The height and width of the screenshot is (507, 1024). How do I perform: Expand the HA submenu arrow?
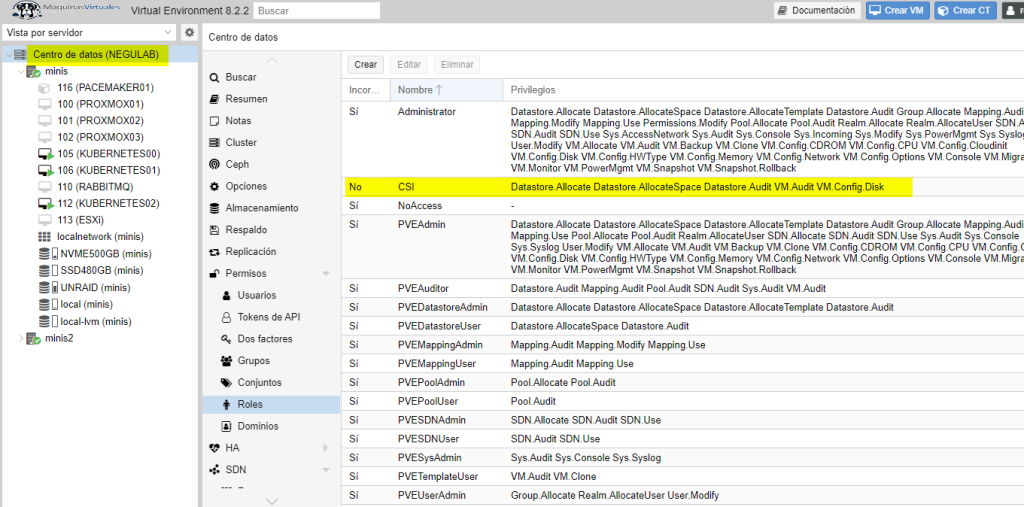point(325,448)
